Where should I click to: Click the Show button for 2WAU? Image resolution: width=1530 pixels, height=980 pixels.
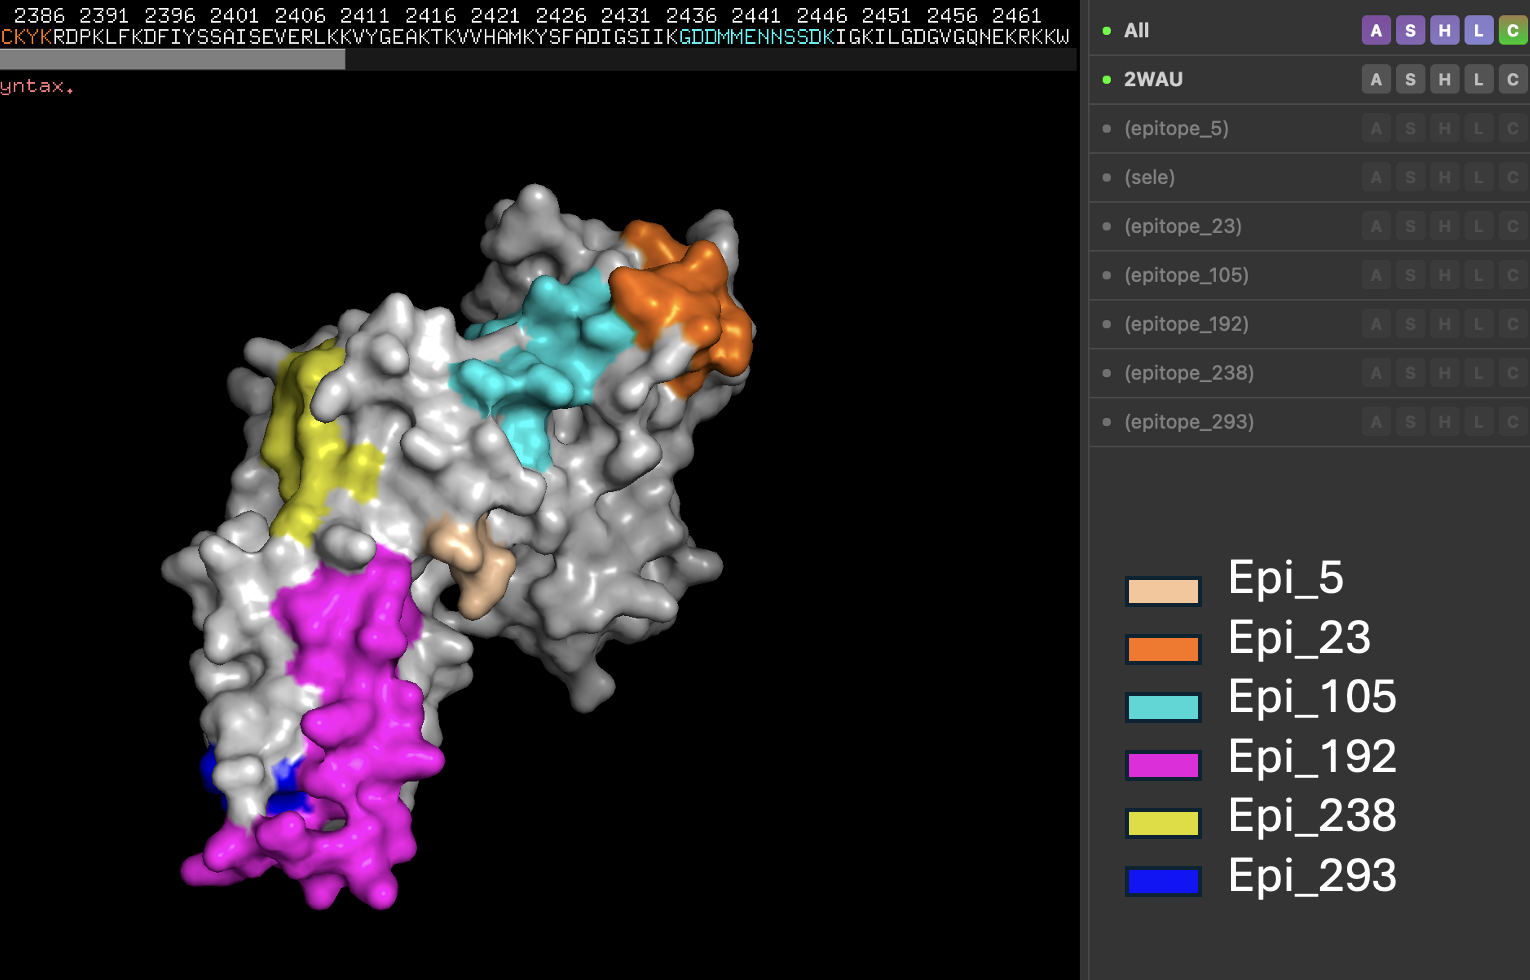1410,80
